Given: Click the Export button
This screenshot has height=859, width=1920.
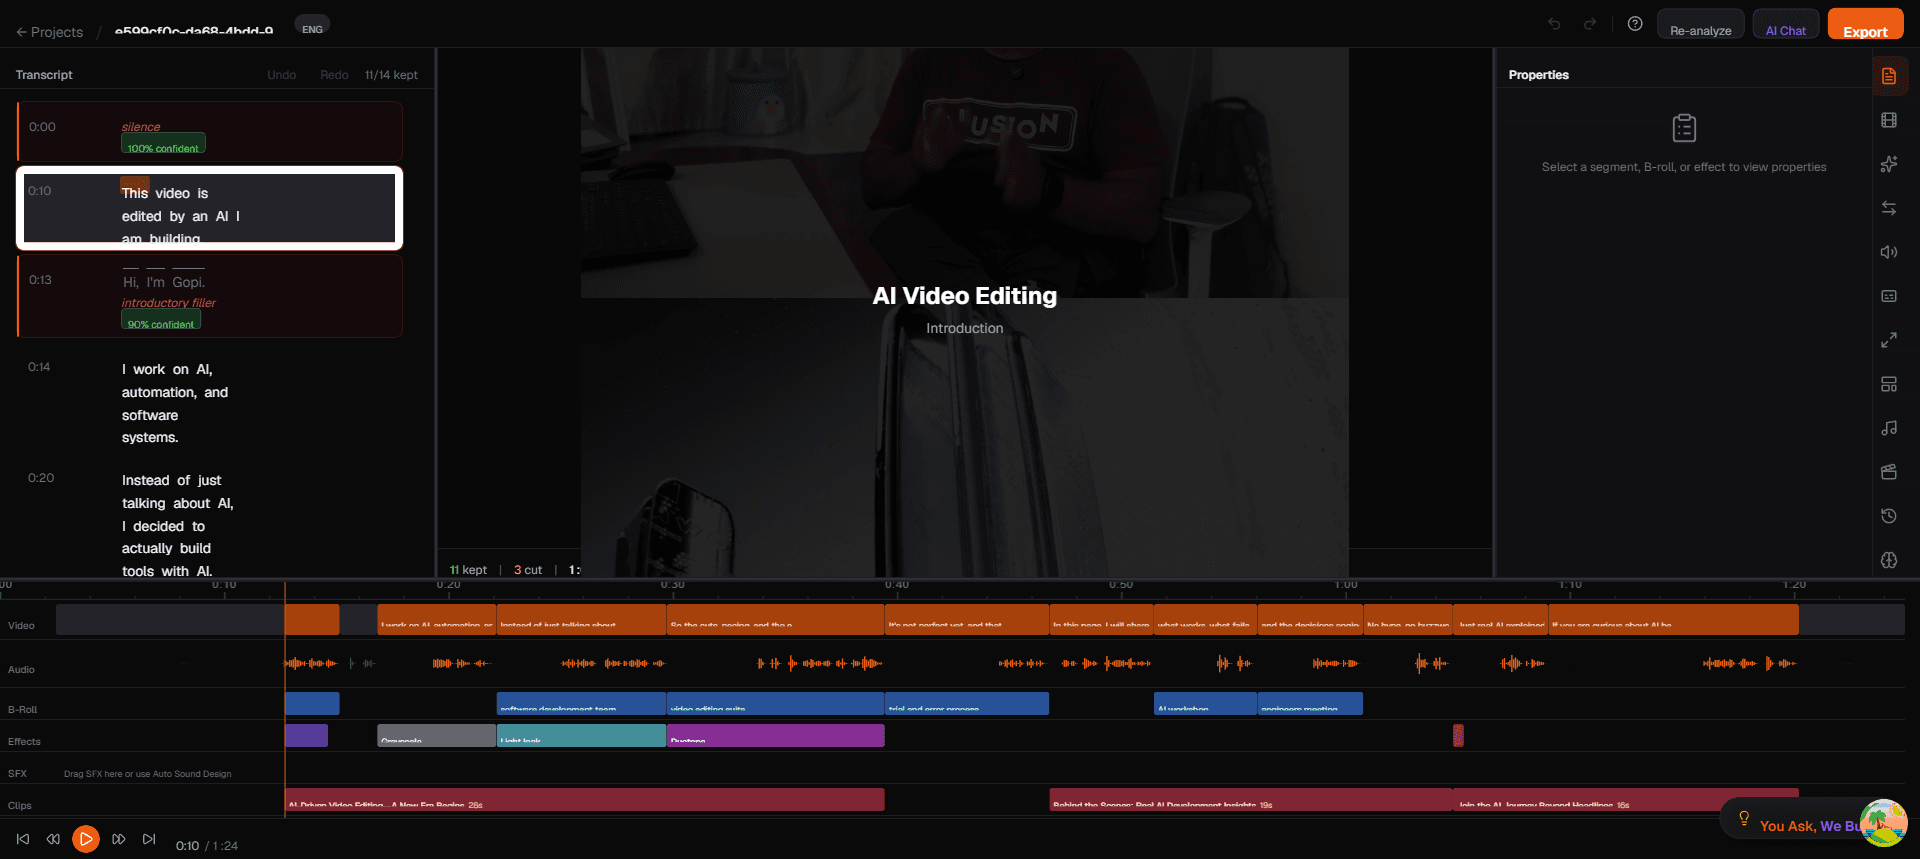Looking at the screenshot, I should coord(1865,26).
